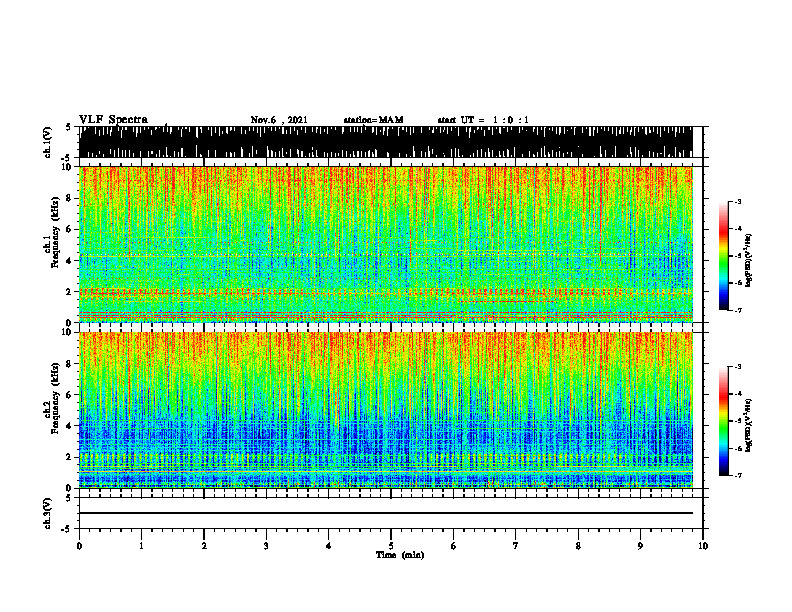Click time axis tick label "2"
Viewport: 792px width, 612px height.
tap(204, 546)
